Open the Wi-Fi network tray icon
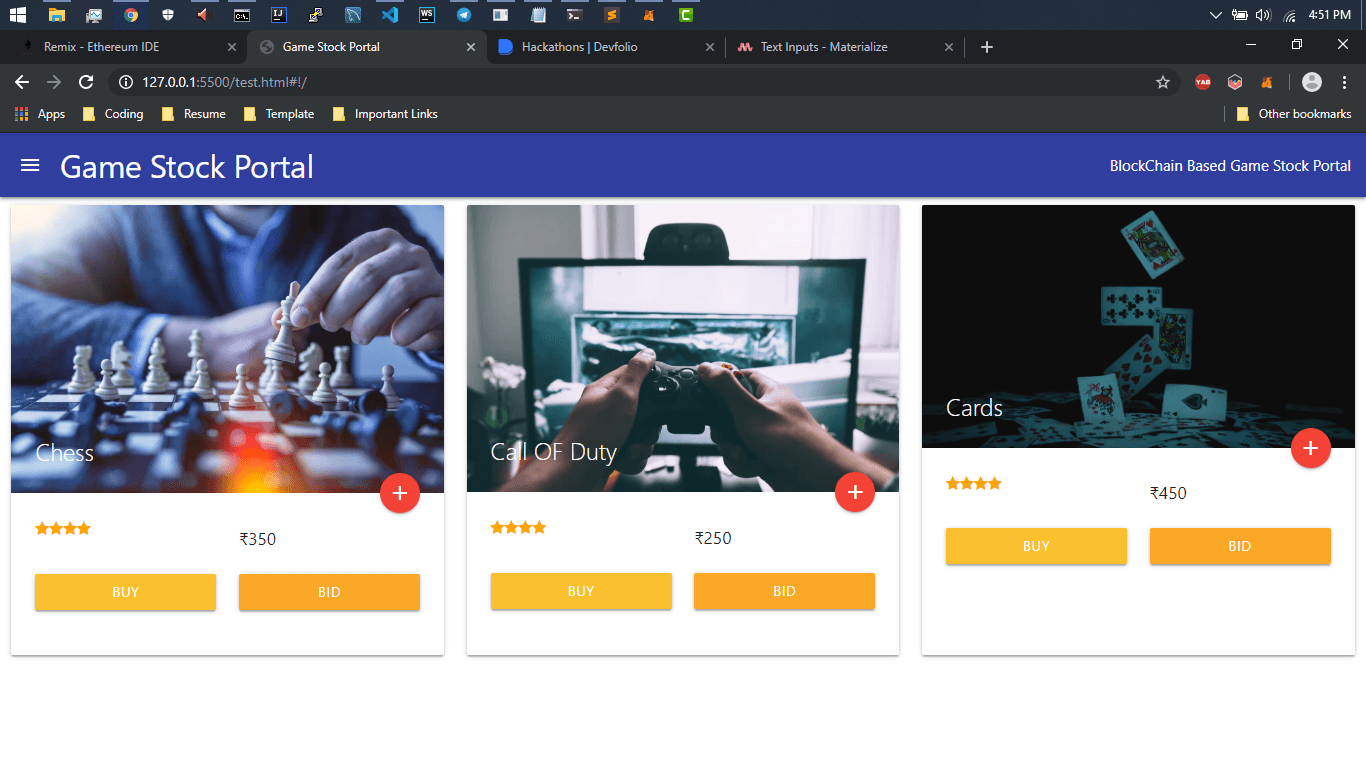The image size is (1366, 768). pyautogui.click(x=1289, y=15)
